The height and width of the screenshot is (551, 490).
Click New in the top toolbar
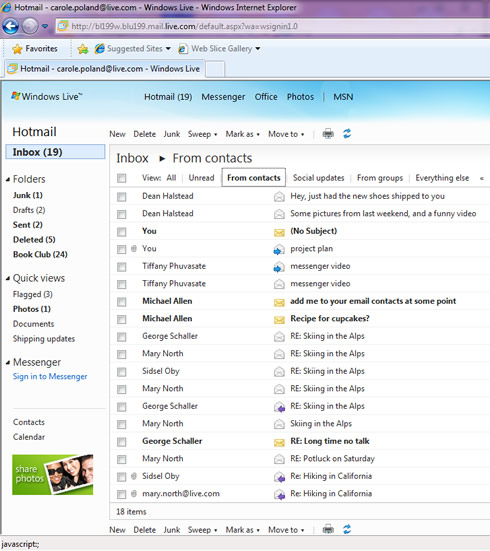[x=117, y=134]
